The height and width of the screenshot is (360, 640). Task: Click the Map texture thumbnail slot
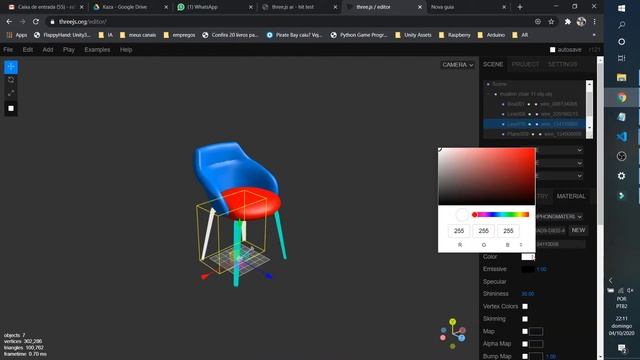[536, 331]
